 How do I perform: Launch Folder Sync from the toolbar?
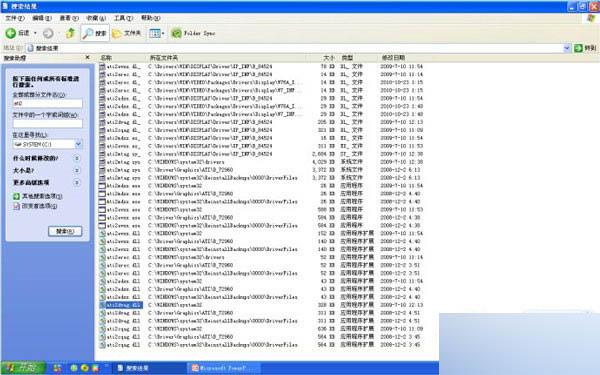tap(193, 33)
